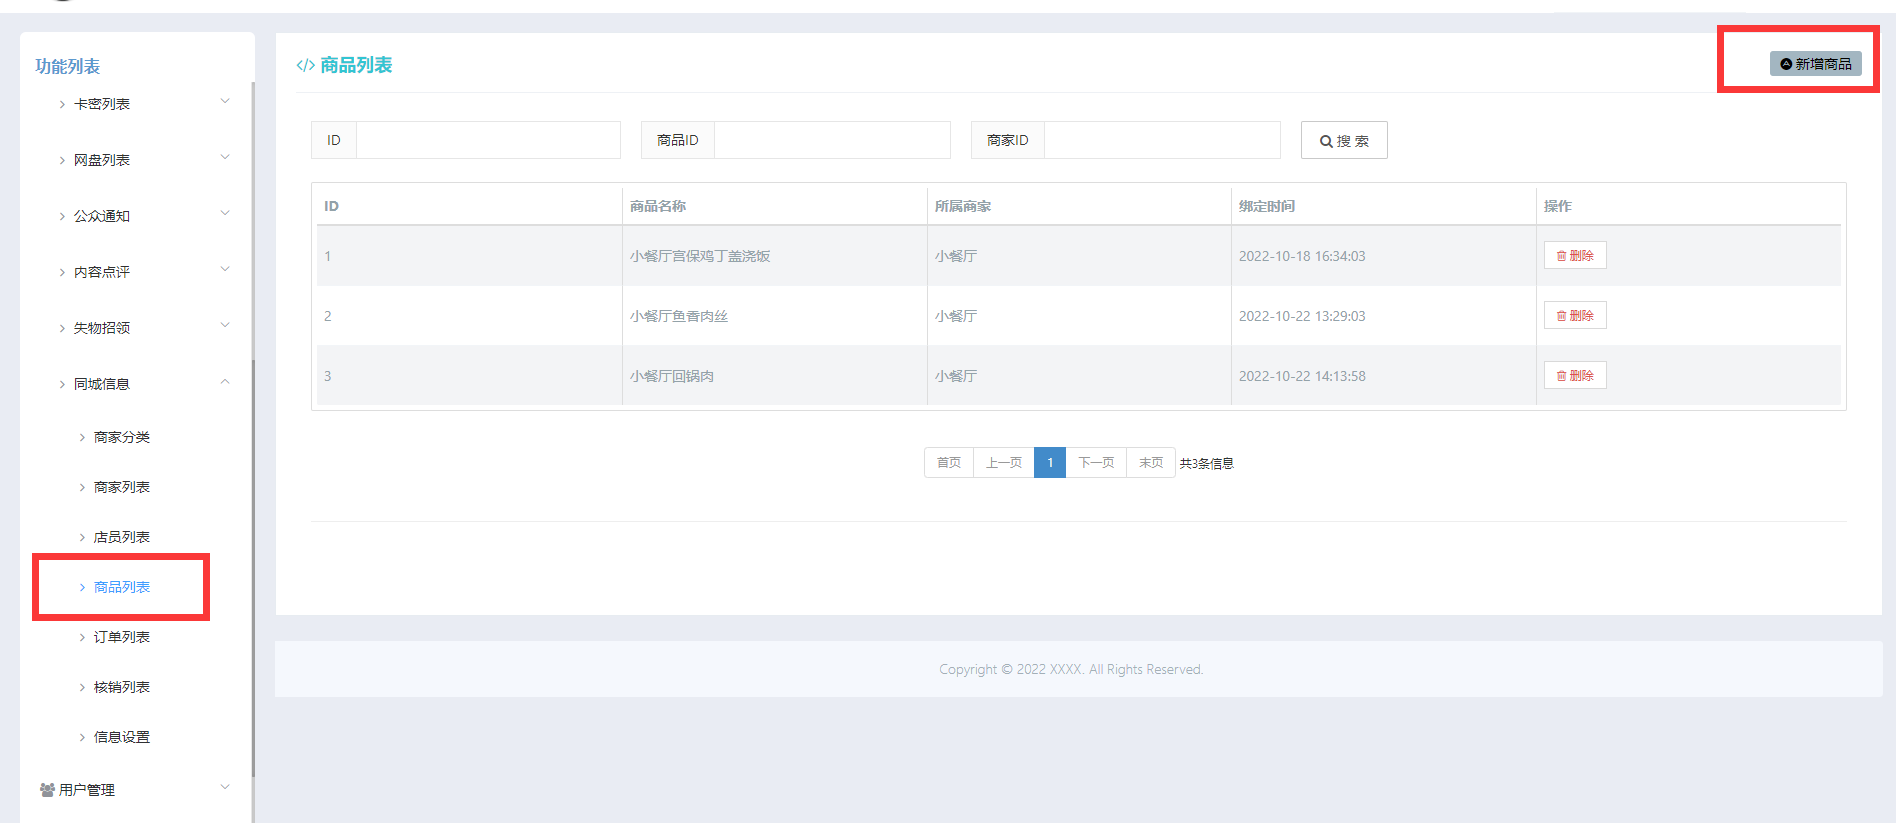Focus the 商品ID input field
Screen dimensions: 1896x823
pyautogui.click(x=832, y=140)
